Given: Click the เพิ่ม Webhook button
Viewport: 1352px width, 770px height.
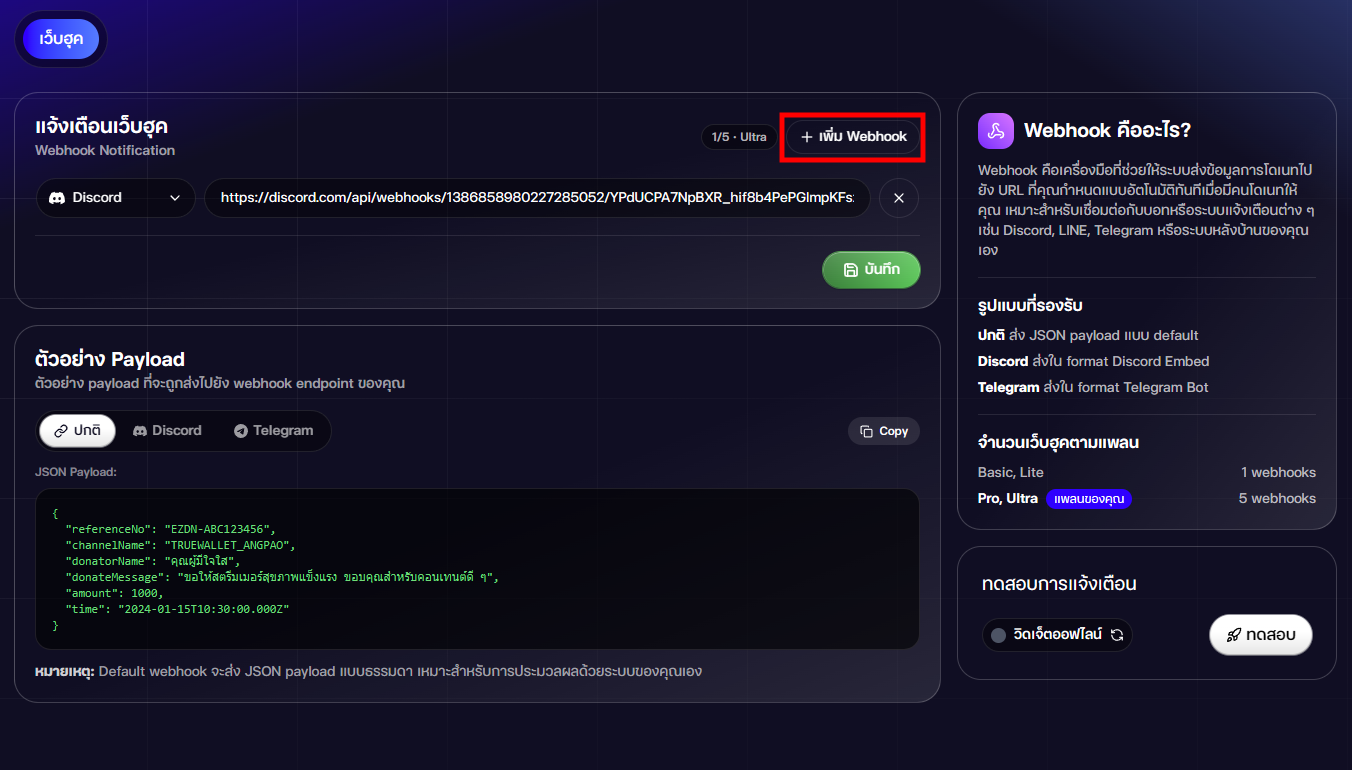Looking at the screenshot, I should pos(853,137).
